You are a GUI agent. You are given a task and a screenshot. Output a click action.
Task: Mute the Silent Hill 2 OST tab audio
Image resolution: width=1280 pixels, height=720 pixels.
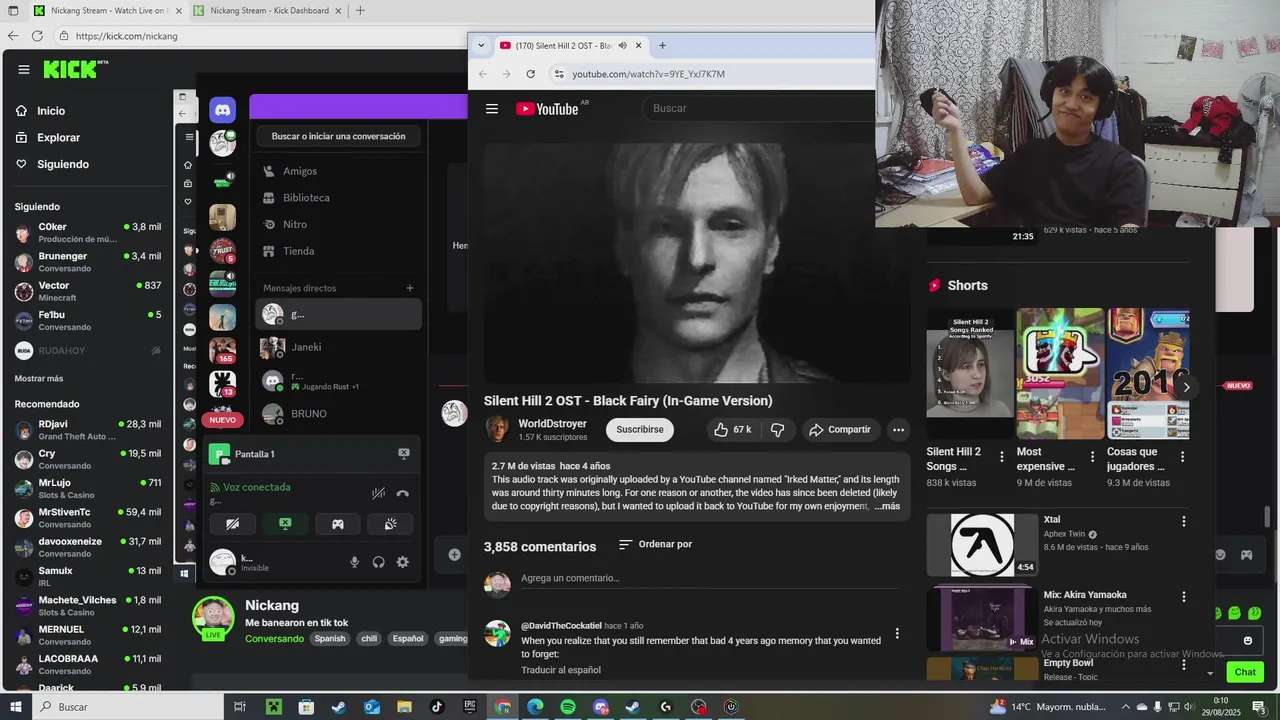point(622,45)
